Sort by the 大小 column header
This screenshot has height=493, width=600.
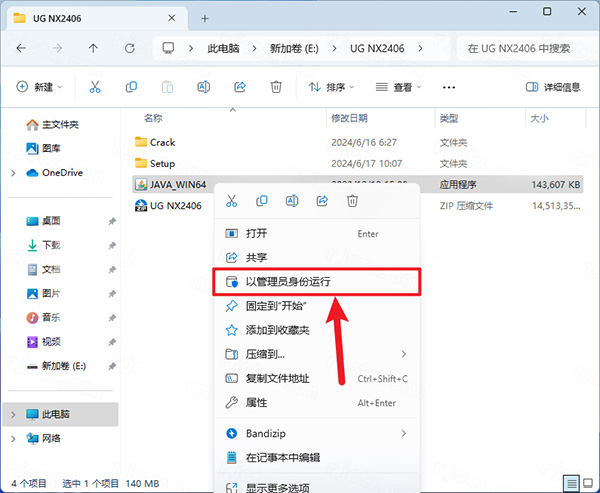click(x=540, y=118)
